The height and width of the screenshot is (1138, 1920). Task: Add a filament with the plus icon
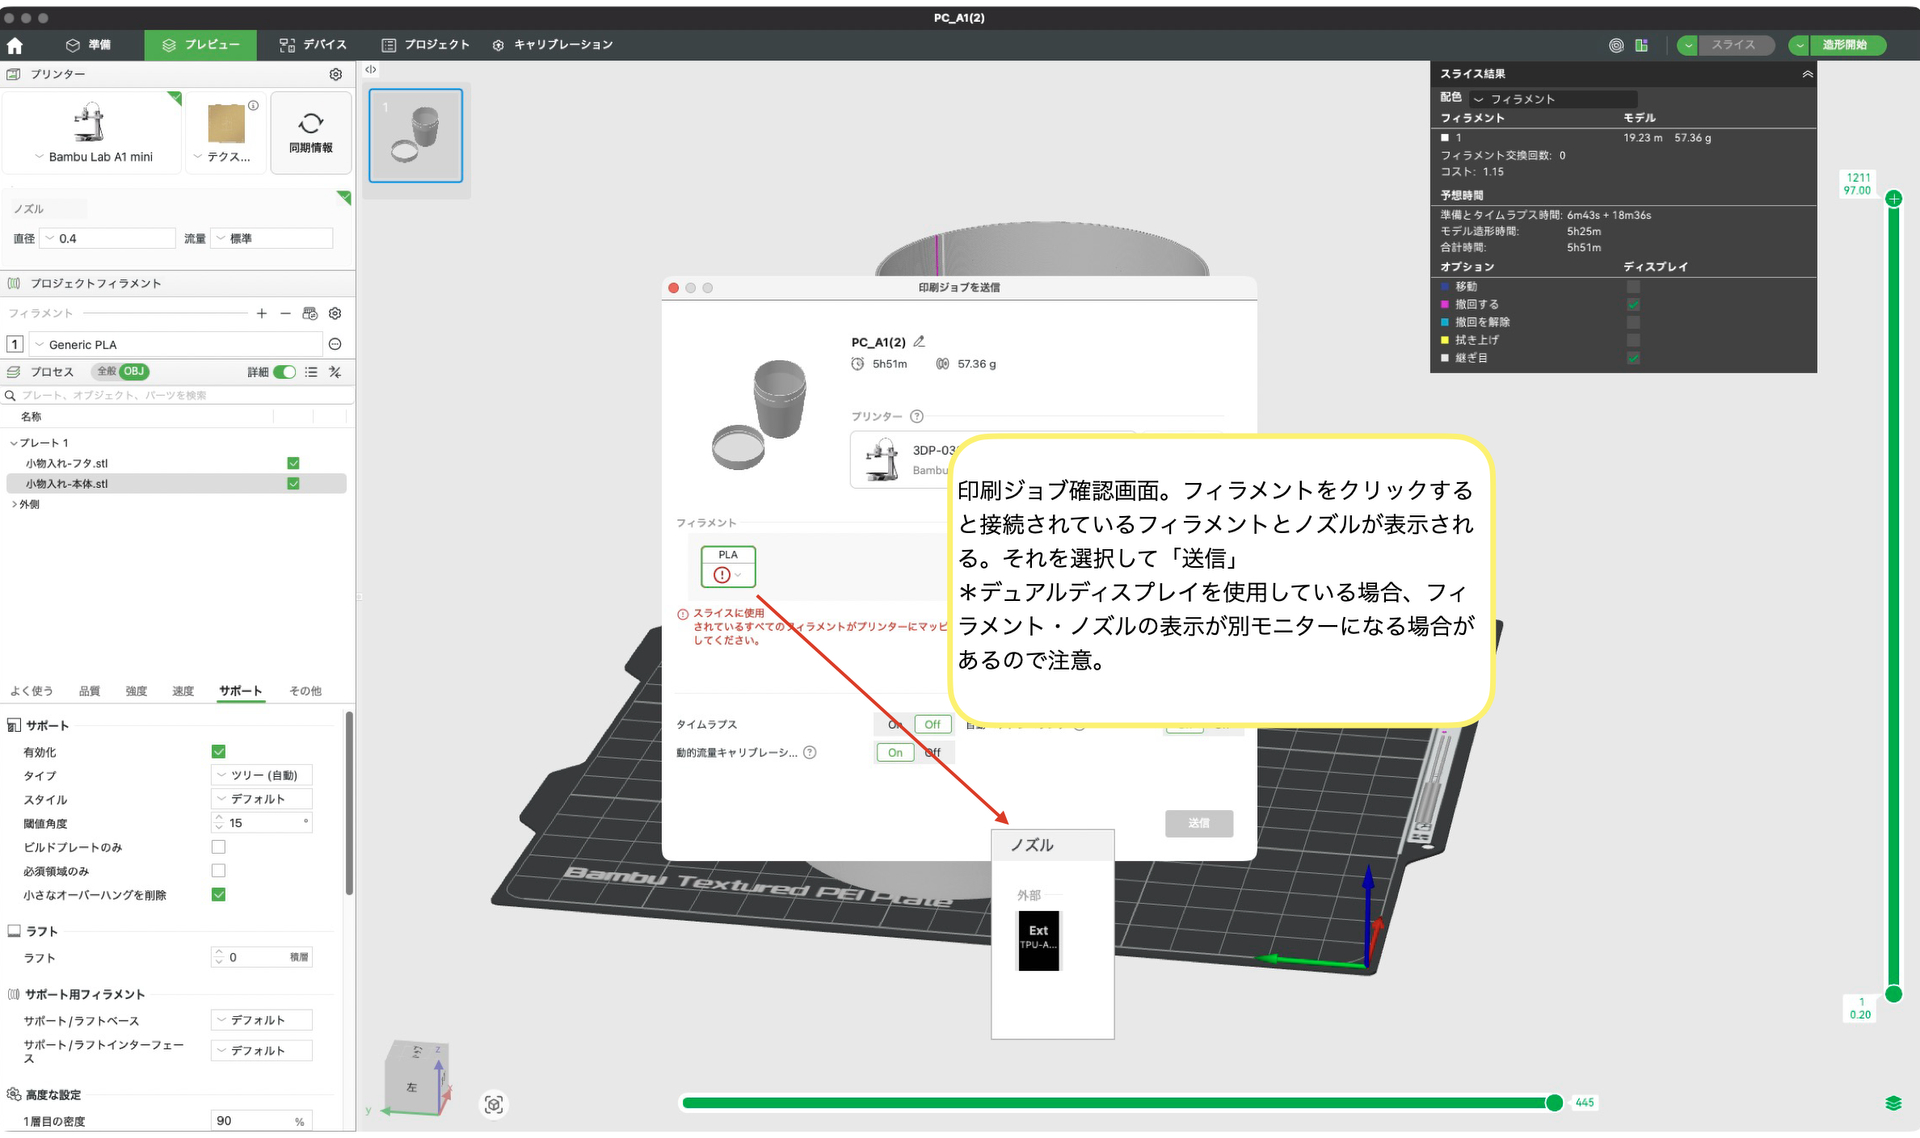[x=262, y=314]
